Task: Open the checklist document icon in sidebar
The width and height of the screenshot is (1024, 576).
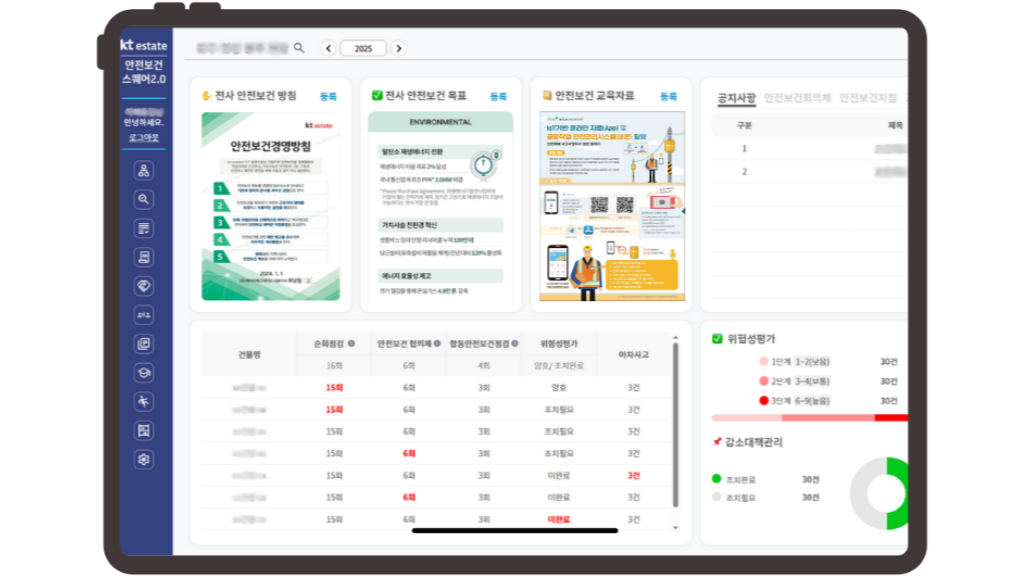Action: coord(144,228)
